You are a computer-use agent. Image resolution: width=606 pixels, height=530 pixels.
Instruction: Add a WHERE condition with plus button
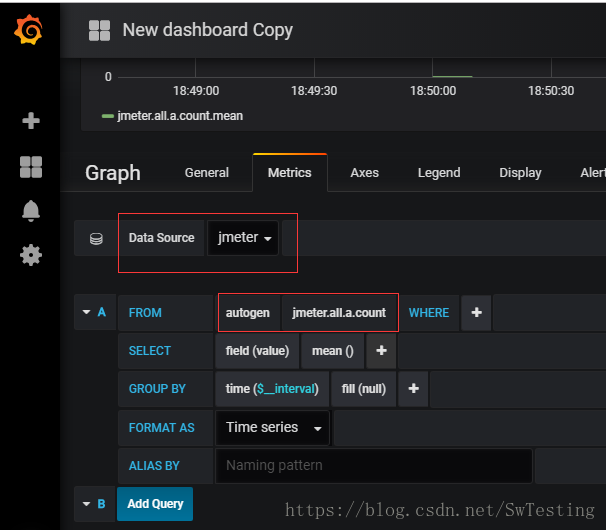[x=477, y=312]
